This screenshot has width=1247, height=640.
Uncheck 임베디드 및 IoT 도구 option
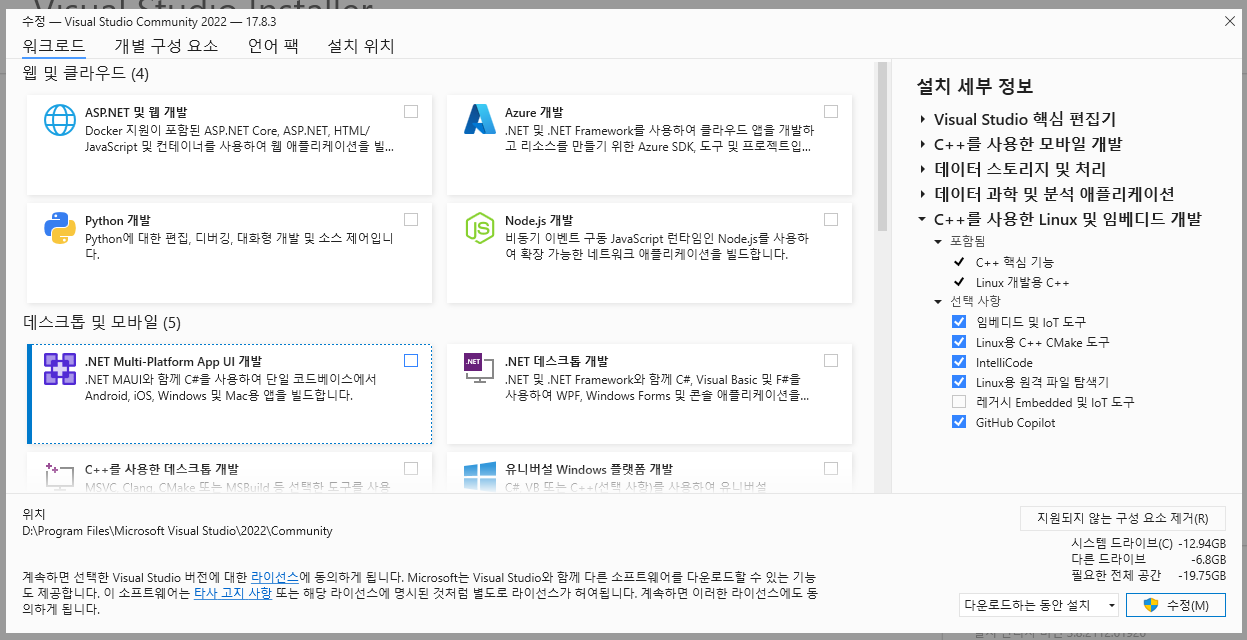pyautogui.click(x=959, y=322)
